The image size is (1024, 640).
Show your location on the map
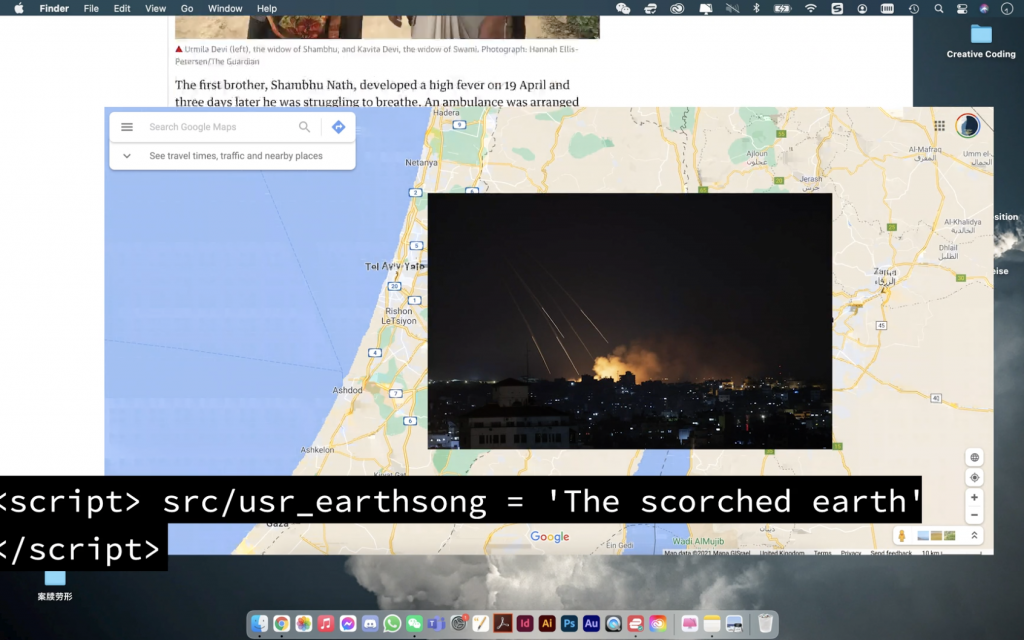click(974, 477)
